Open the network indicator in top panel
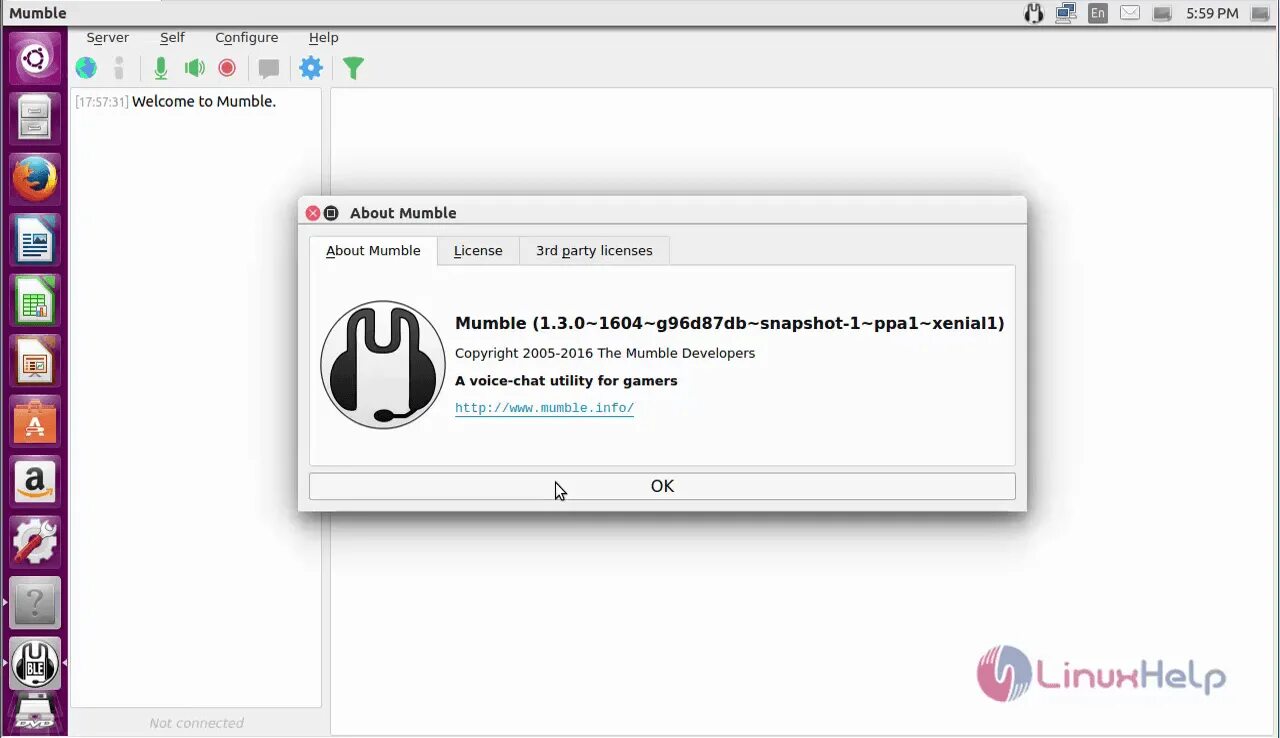Screen dimensions: 1280x738 click(1066, 13)
